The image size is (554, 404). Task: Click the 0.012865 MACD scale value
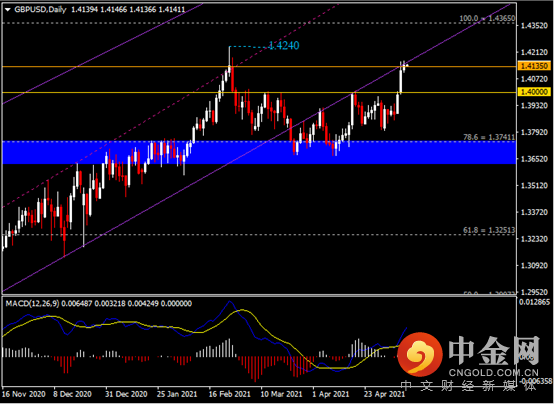click(x=535, y=302)
